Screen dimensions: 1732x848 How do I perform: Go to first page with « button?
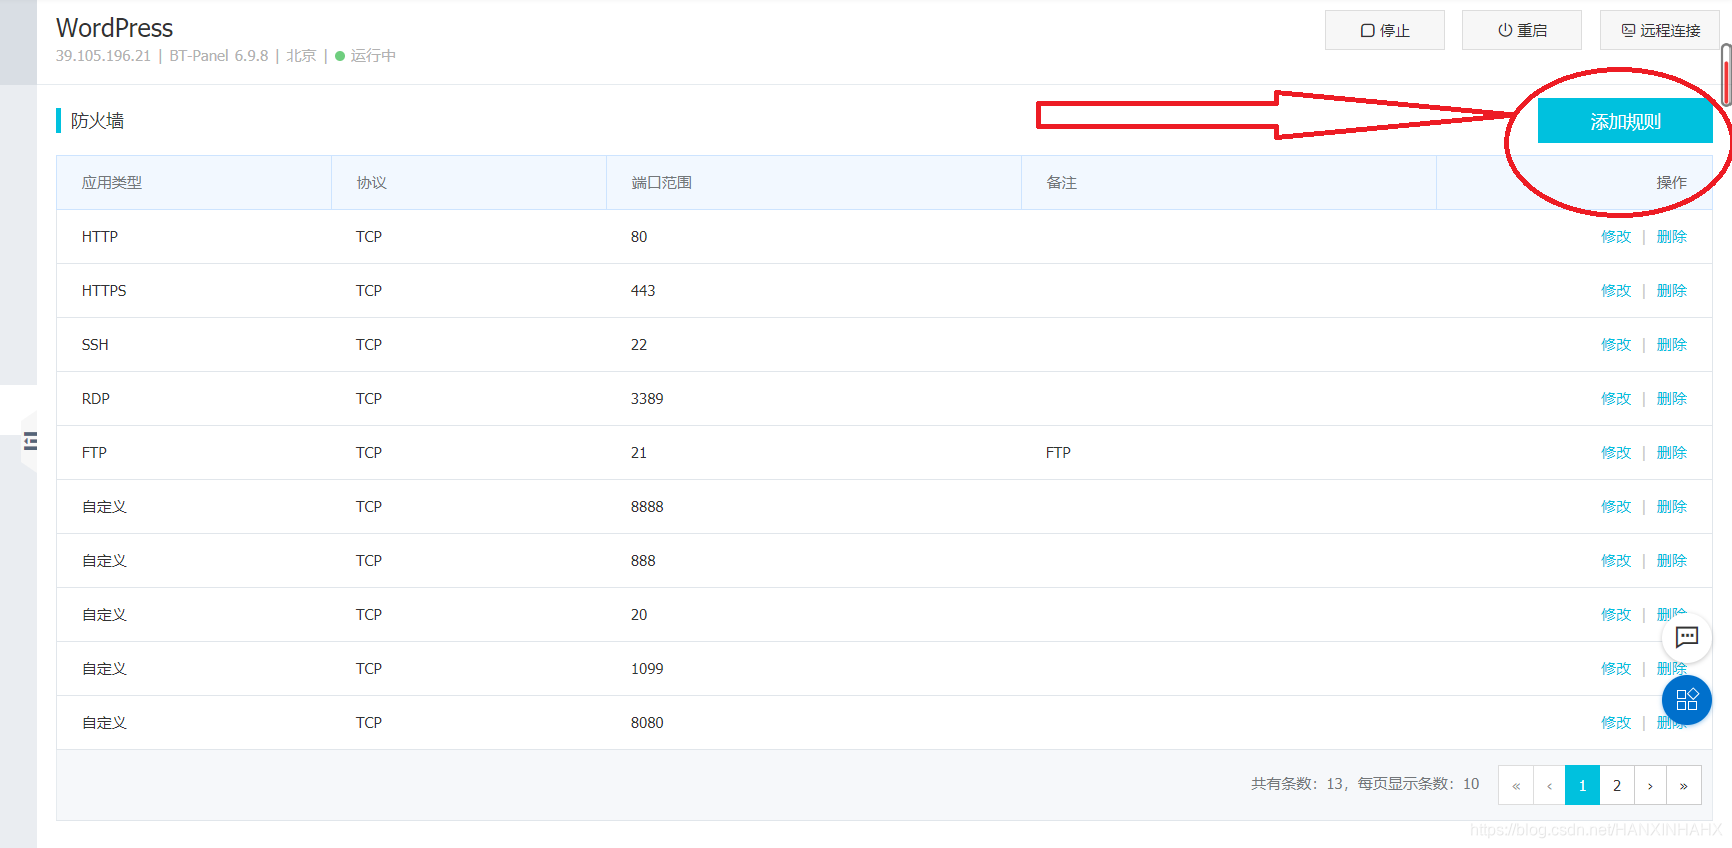(x=1515, y=785)
